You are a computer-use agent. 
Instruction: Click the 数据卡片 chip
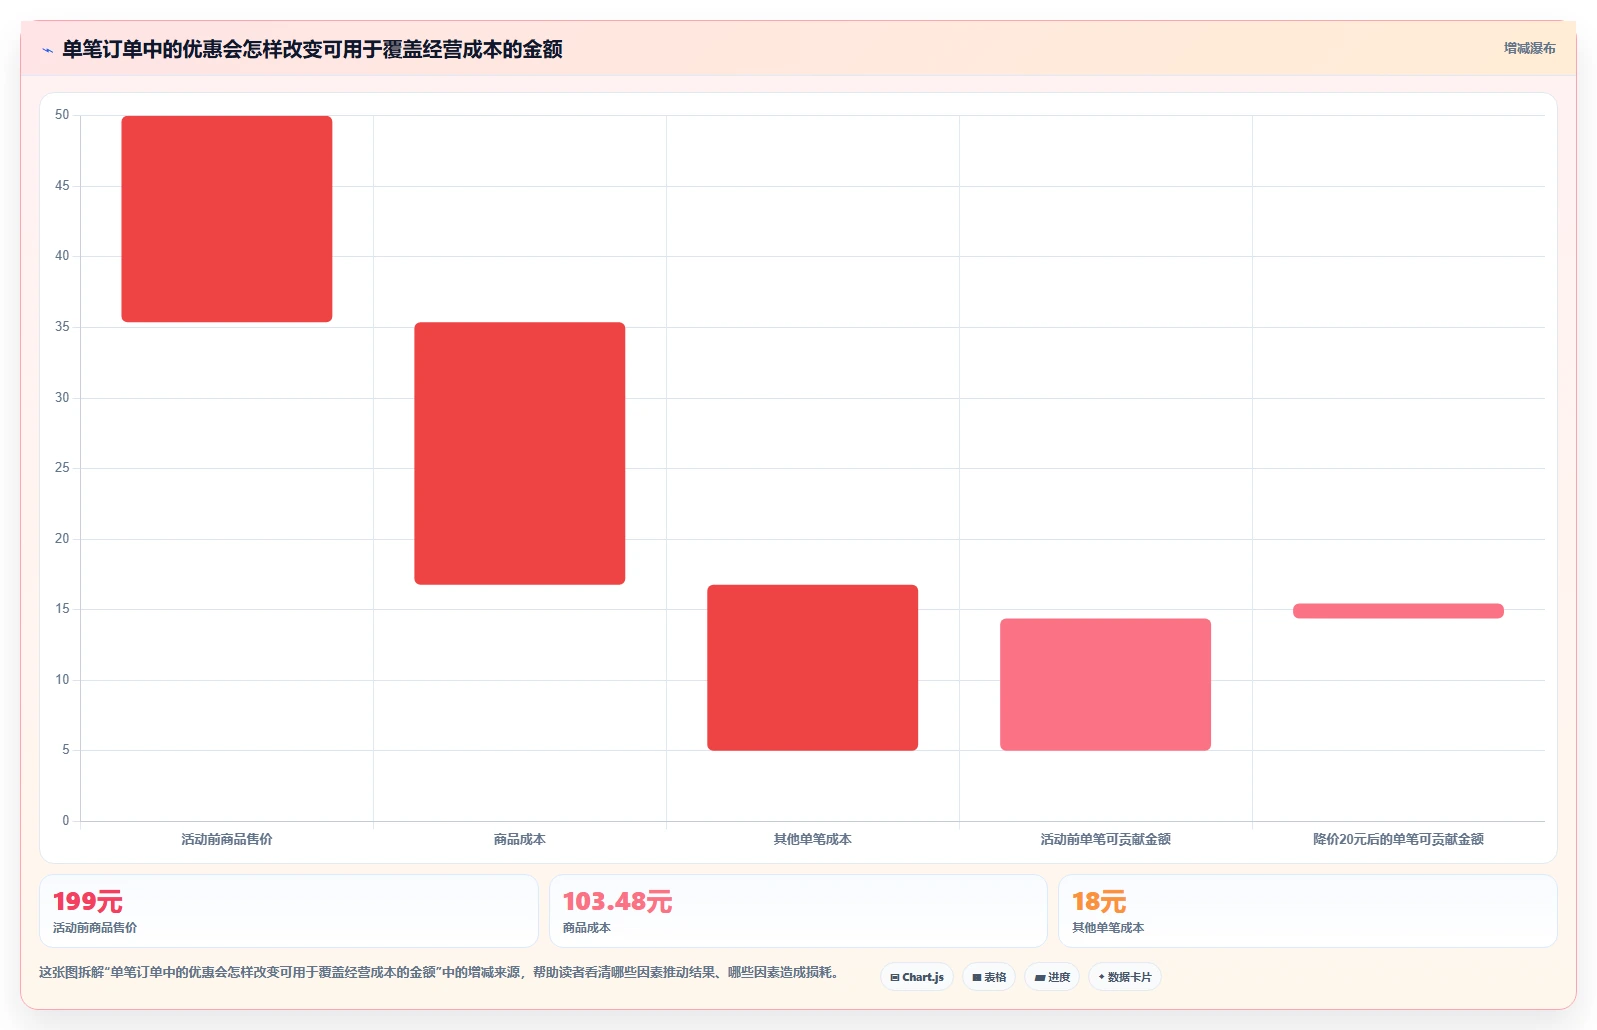coord(1125,977)
